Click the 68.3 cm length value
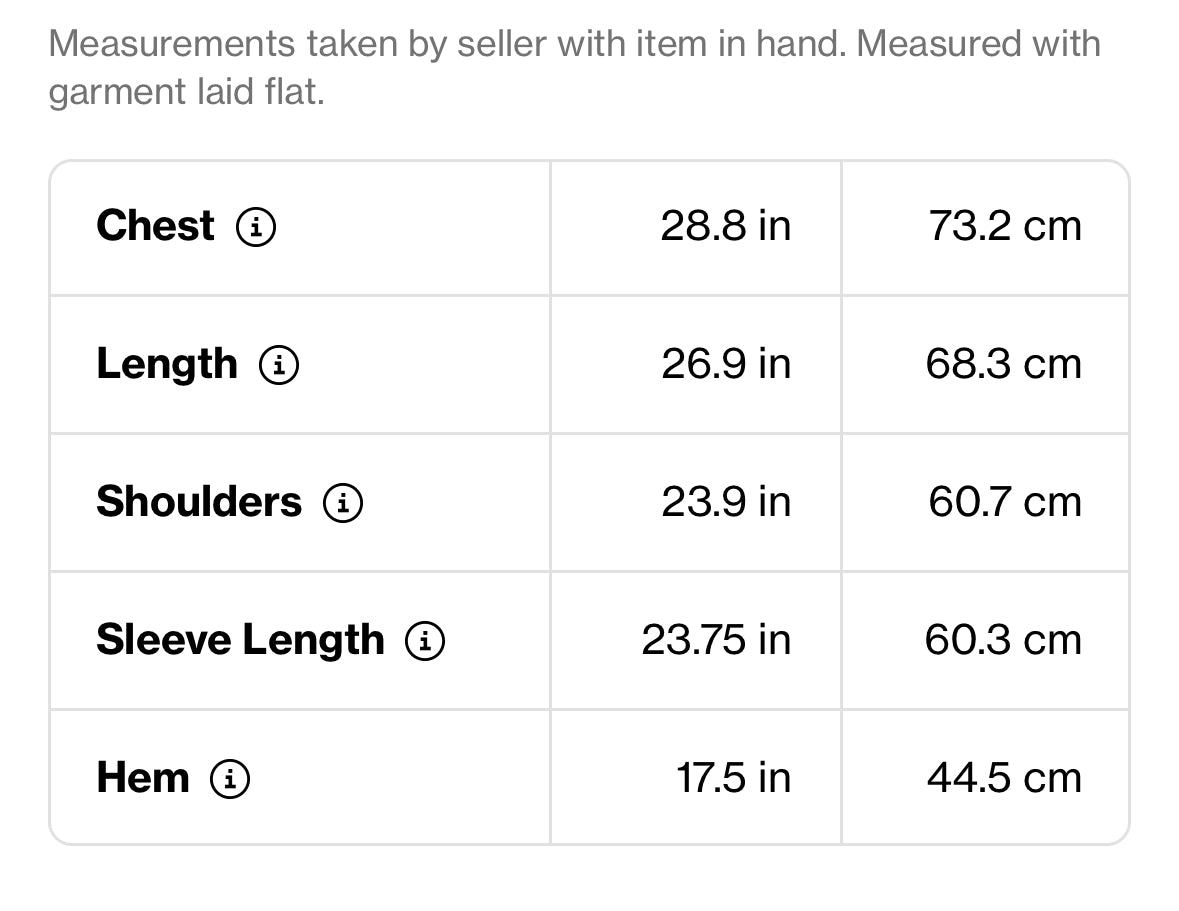Screen dimensions: 1179x911 point(1004,364)
